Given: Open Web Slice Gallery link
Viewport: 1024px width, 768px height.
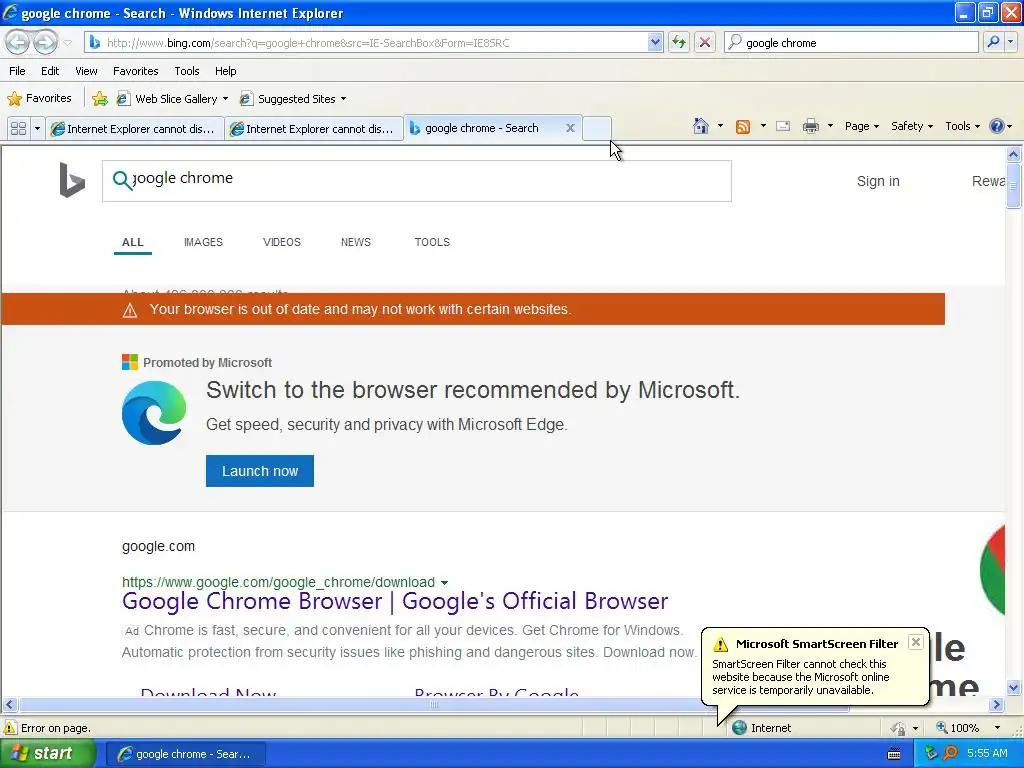Looking at the screenshot, I should [x=167, y=99].
